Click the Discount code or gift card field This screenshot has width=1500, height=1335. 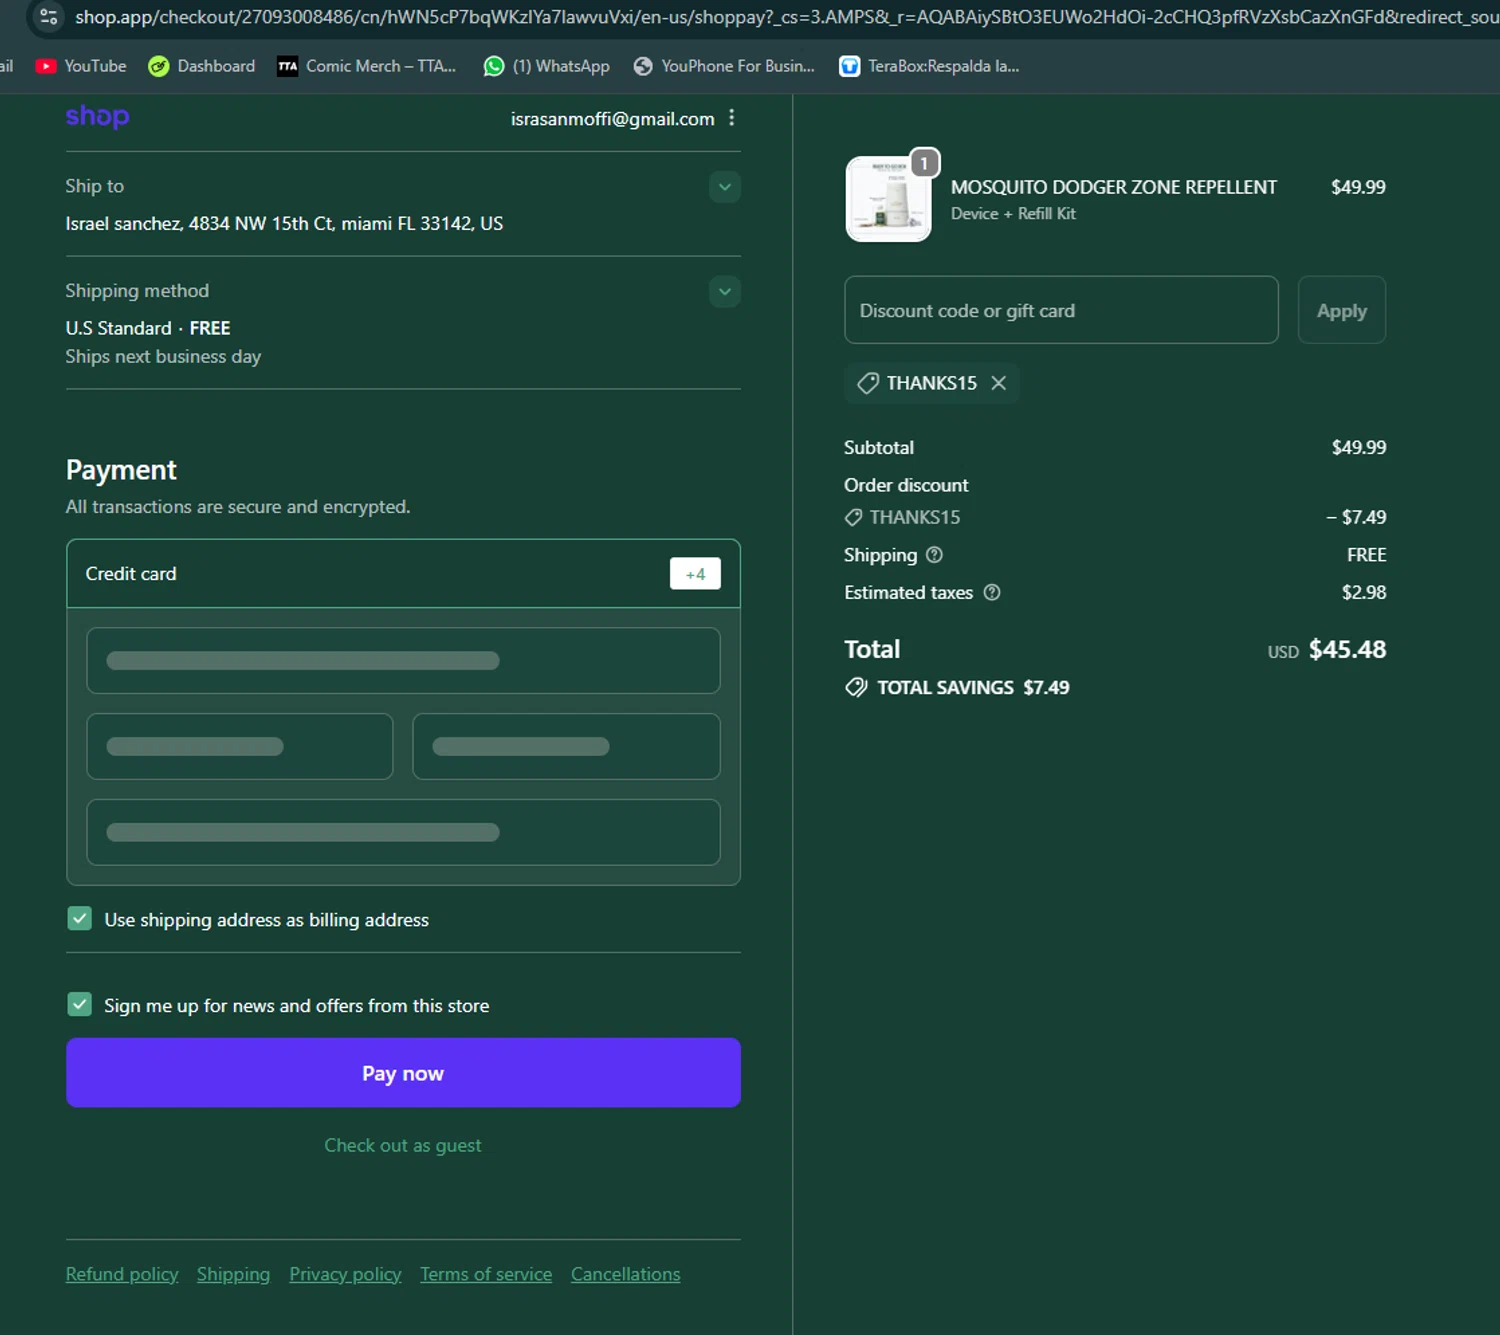(1061, 310)
